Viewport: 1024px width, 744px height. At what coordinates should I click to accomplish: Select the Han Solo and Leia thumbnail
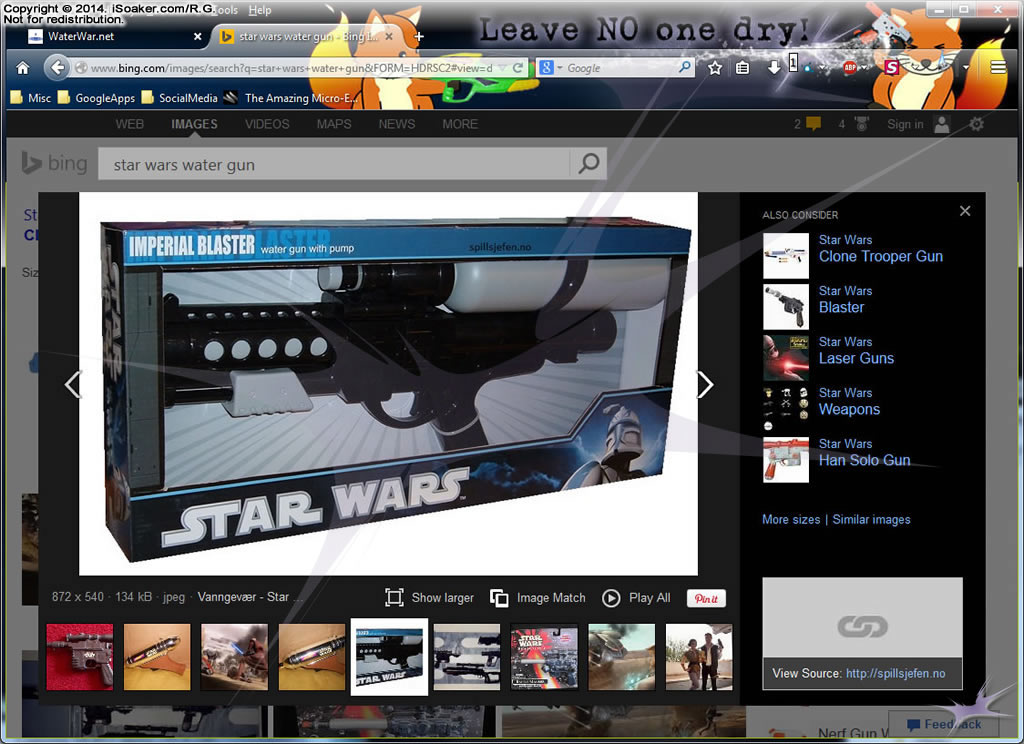(699, 656)
